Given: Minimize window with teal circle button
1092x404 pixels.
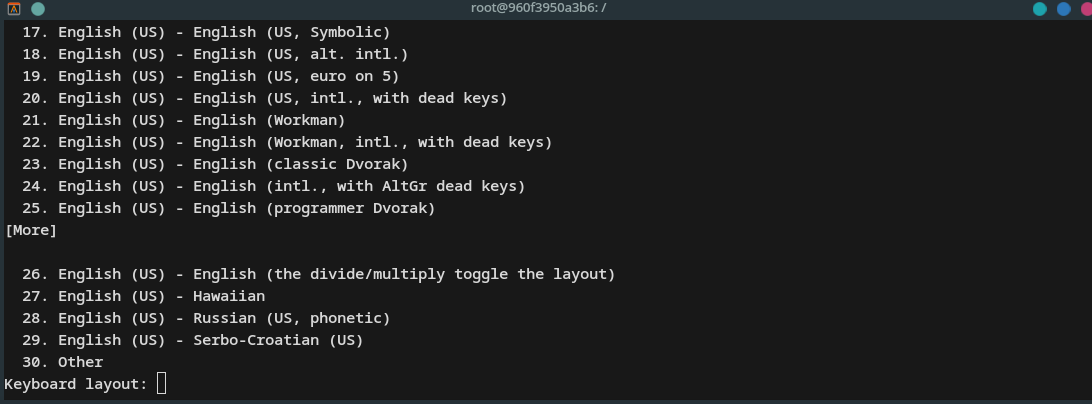Looking at the screenshot, I should [x=1040, y=9].
